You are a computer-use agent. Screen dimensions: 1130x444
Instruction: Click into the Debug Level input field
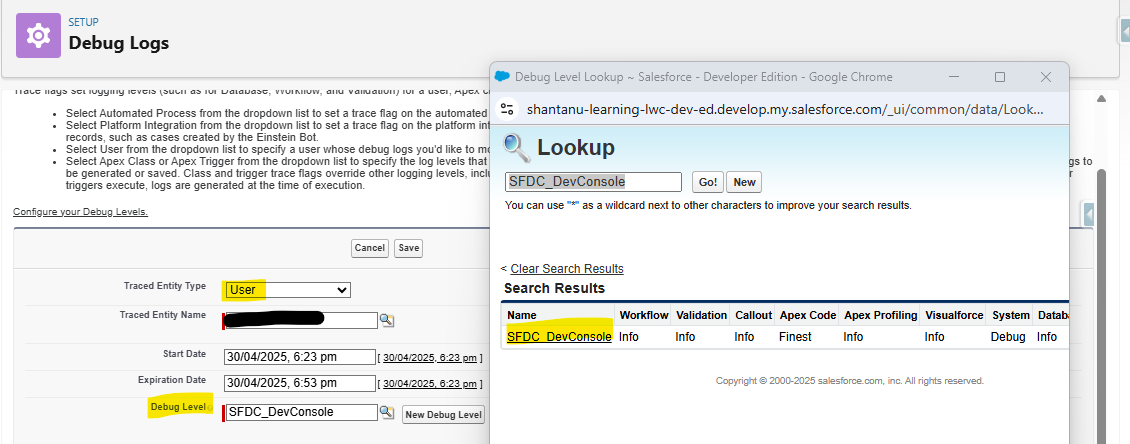point(301,412)
